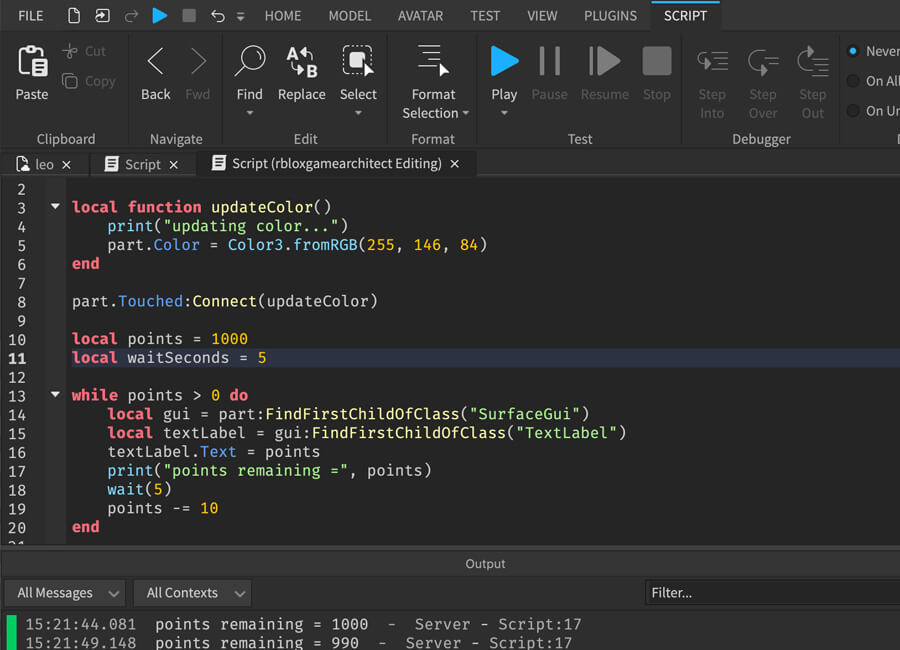The width and height of the screenshot is (900, 650).
Task: Switch to the MODEL ribbon tab
Action: click(x=350, y=16)
